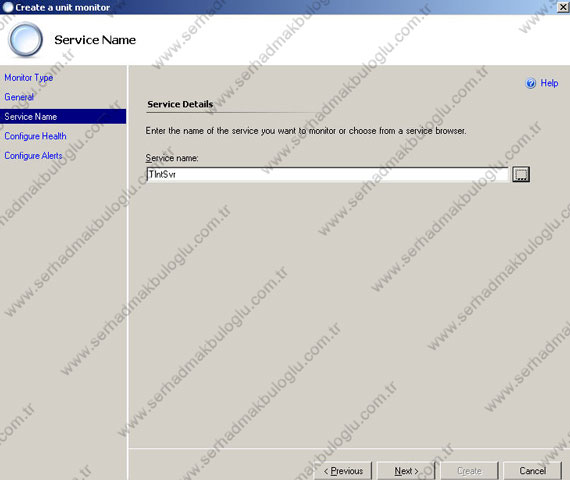Image resolution: width=570 pixels, height=480 pixels.
Task: Switch to the General wizard step
Action: 19,97
